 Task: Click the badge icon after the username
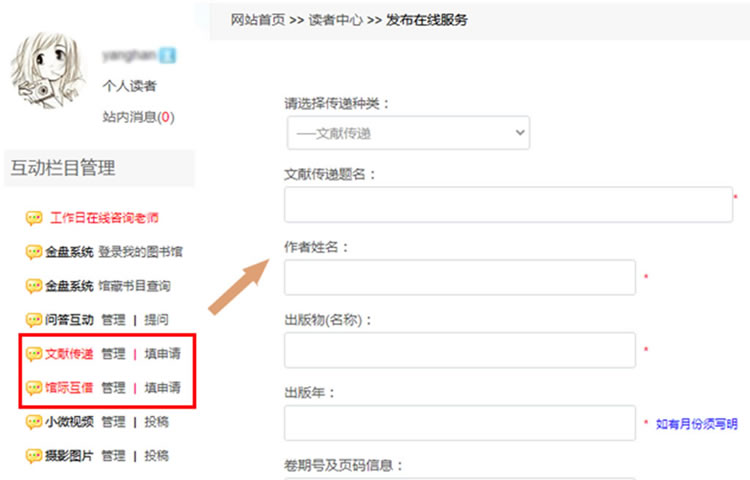tap(169, 54)
